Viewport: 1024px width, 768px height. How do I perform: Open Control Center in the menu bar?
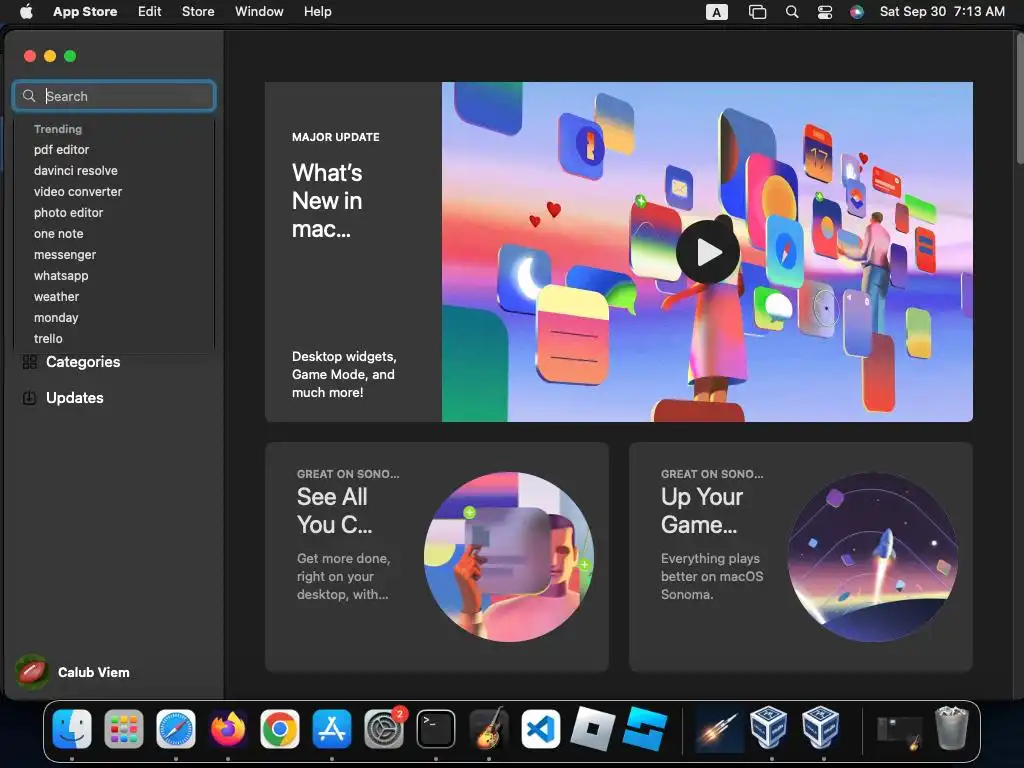tap(825, 12)
